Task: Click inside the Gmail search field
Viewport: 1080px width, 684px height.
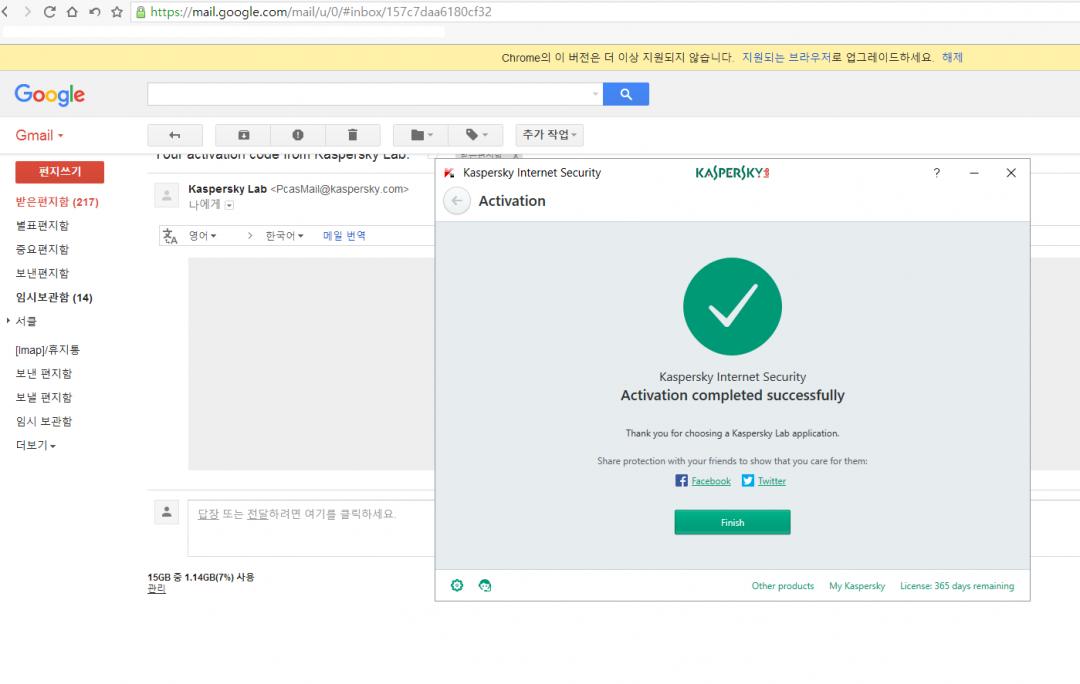Action: tap(370, 94)
